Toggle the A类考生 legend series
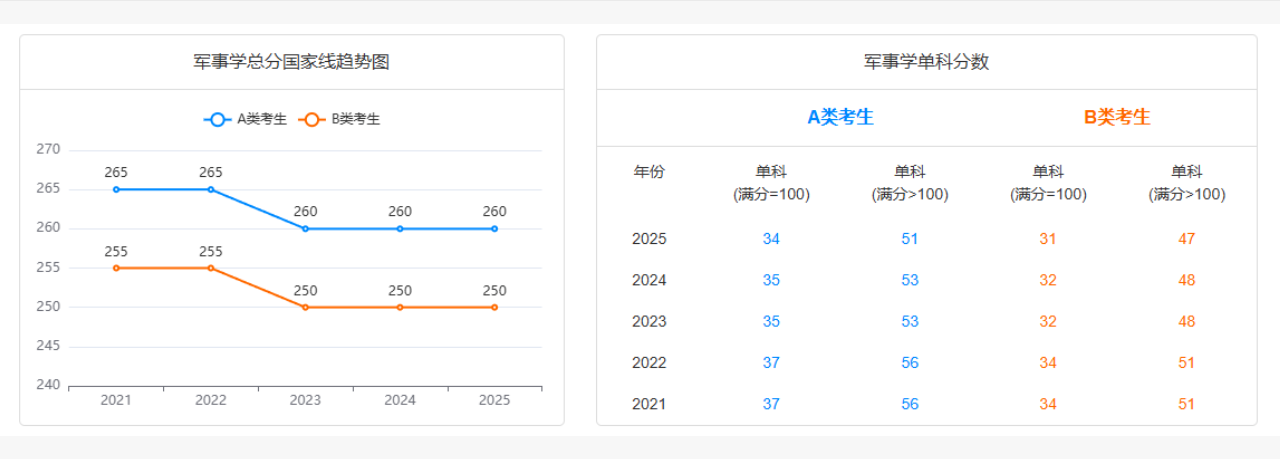Viewport: 1280px width, 459px height. [245, 119]
